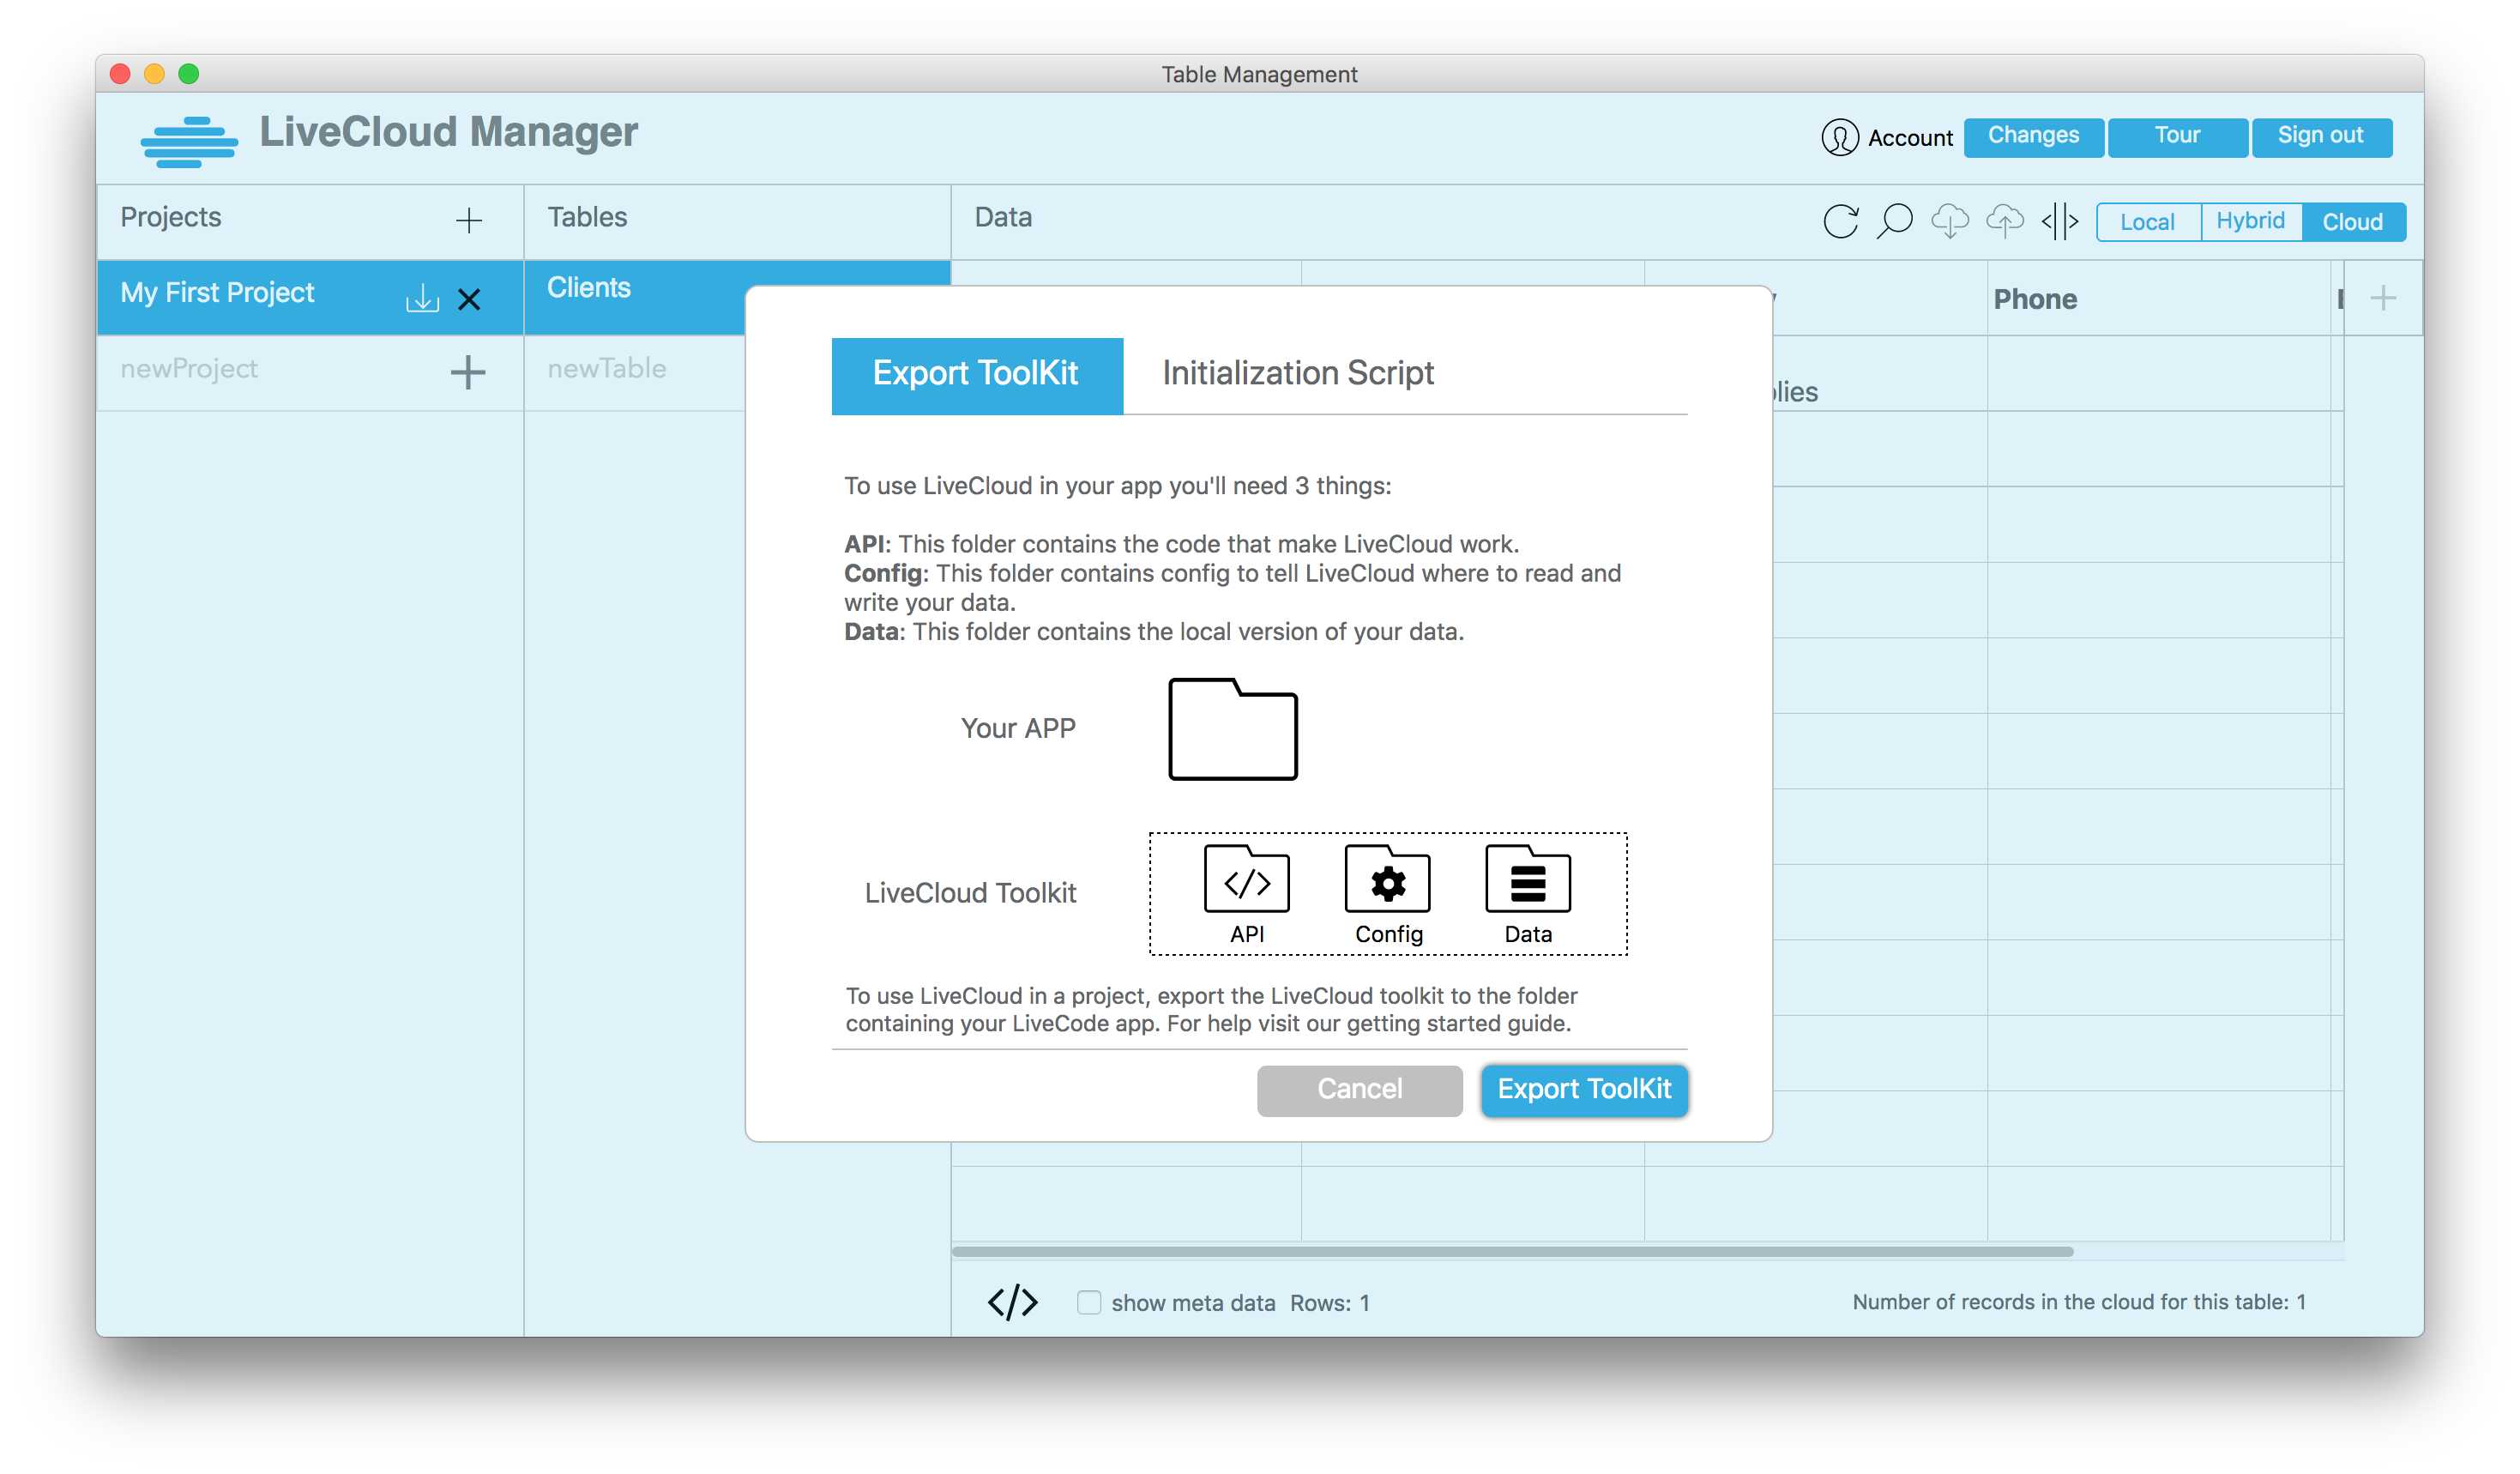Click the sync/merge arrows icon in toolbar
This screenshot has width=2520, height=1474.
[2064, 221]
